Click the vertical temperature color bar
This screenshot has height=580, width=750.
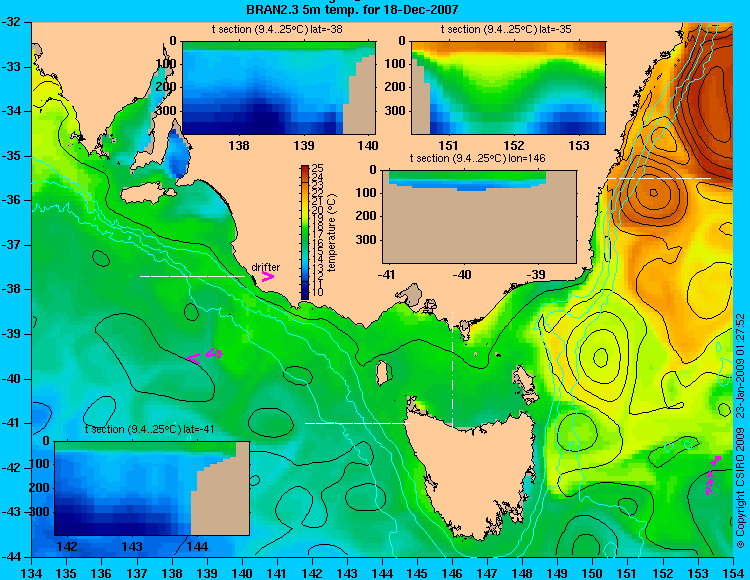pos(305,232)
